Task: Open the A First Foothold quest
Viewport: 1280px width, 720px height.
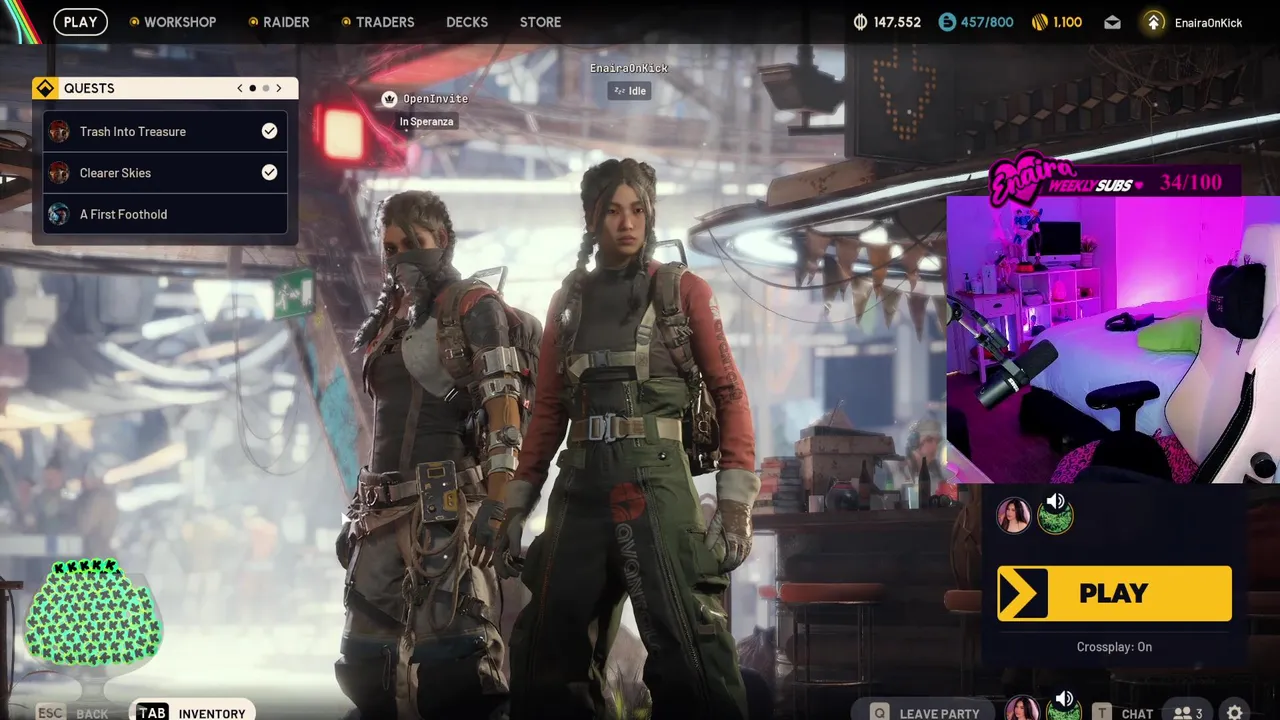Action: point(165,214)
